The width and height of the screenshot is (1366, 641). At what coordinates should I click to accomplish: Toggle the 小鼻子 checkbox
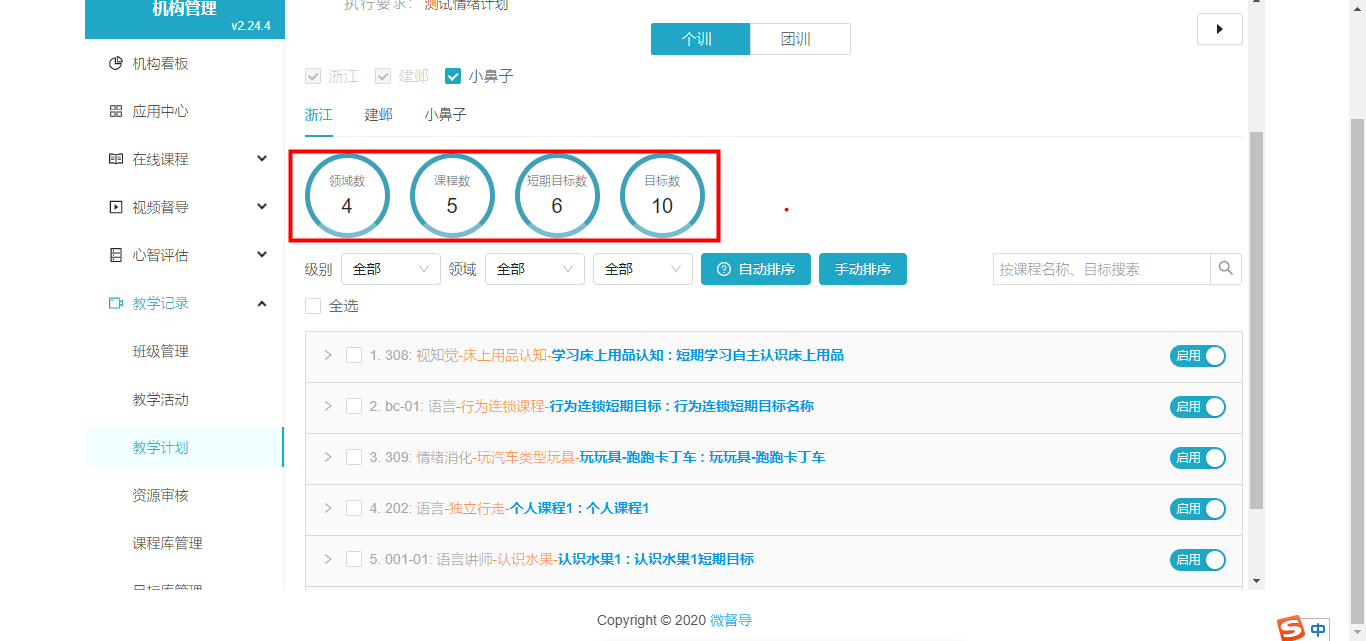pos(452,76)
